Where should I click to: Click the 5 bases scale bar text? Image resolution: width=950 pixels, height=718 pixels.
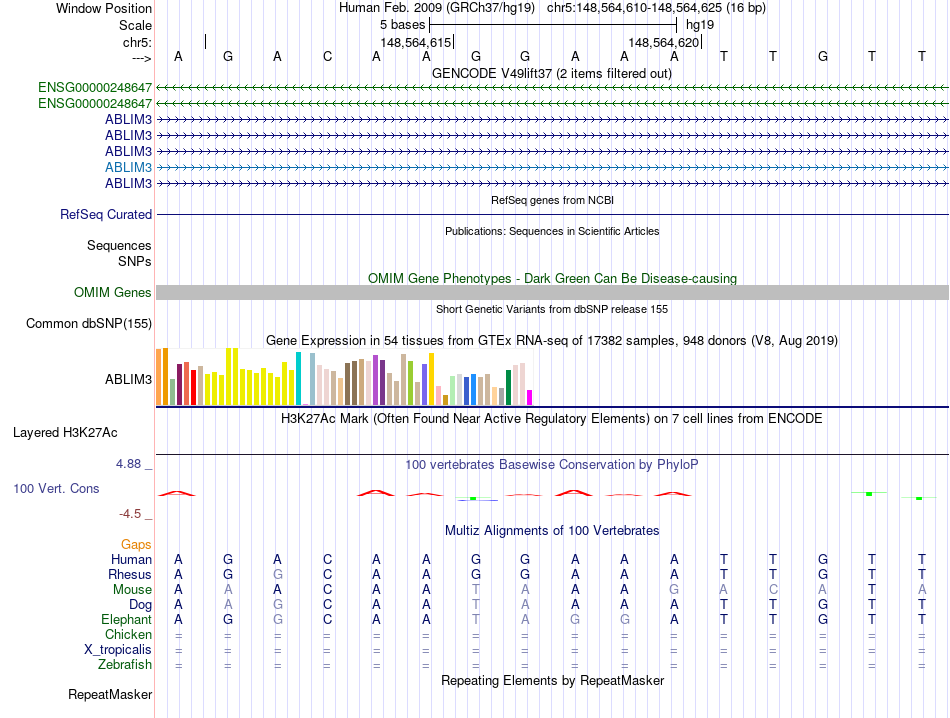pyautogui.click(x=402, y=25)
